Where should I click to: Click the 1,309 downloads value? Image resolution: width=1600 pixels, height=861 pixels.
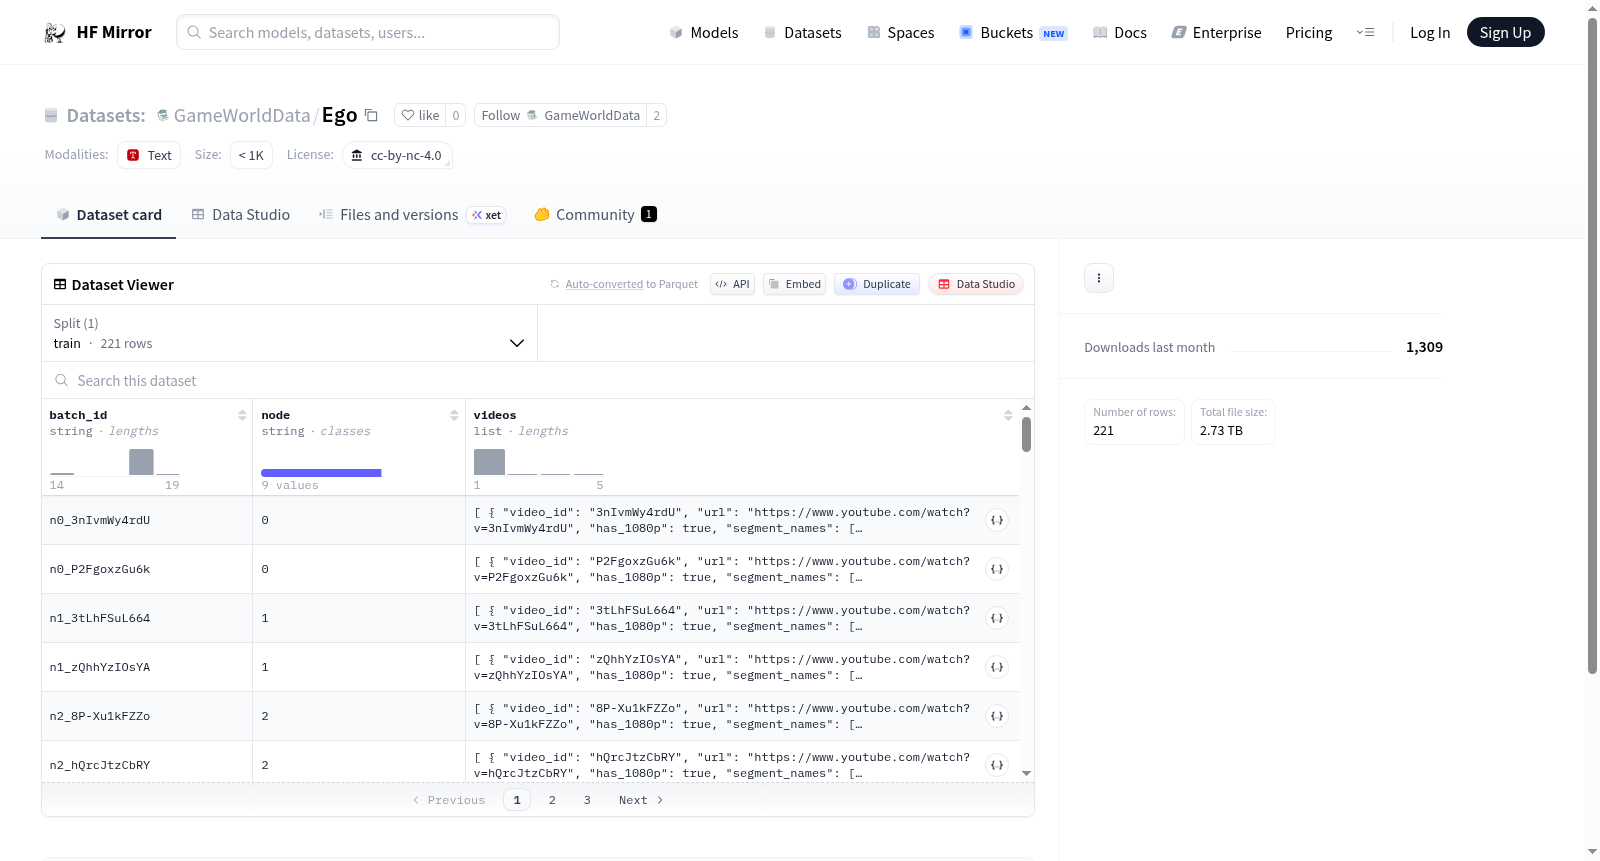click(1424, 347)
